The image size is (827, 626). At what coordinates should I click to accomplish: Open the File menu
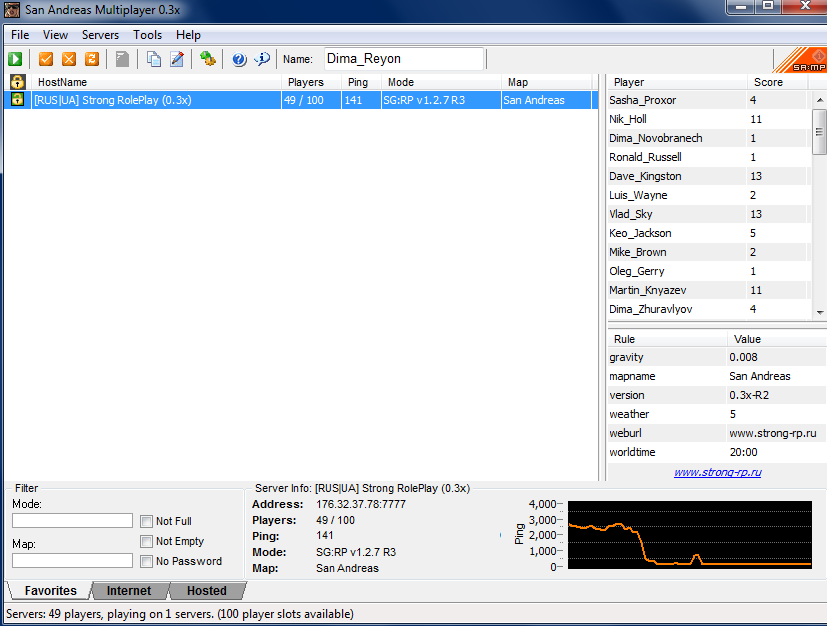(x=20, y=35)
